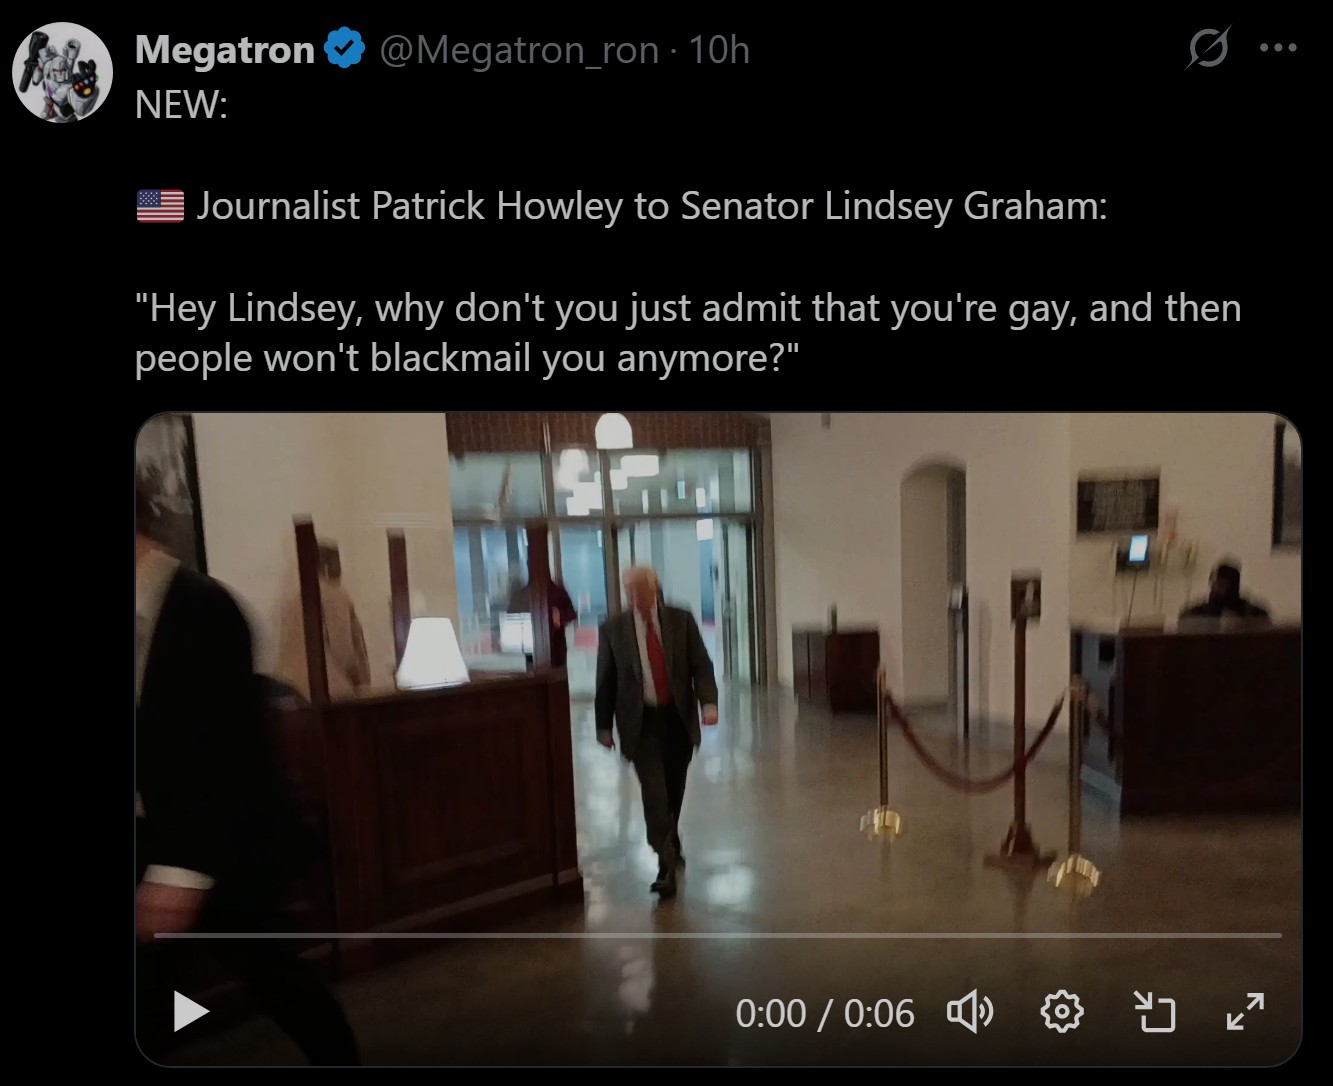This screenshot has height=1086, width=1333.
Task: Mute the video with the speaker icon
Action: pos(970,1012)
